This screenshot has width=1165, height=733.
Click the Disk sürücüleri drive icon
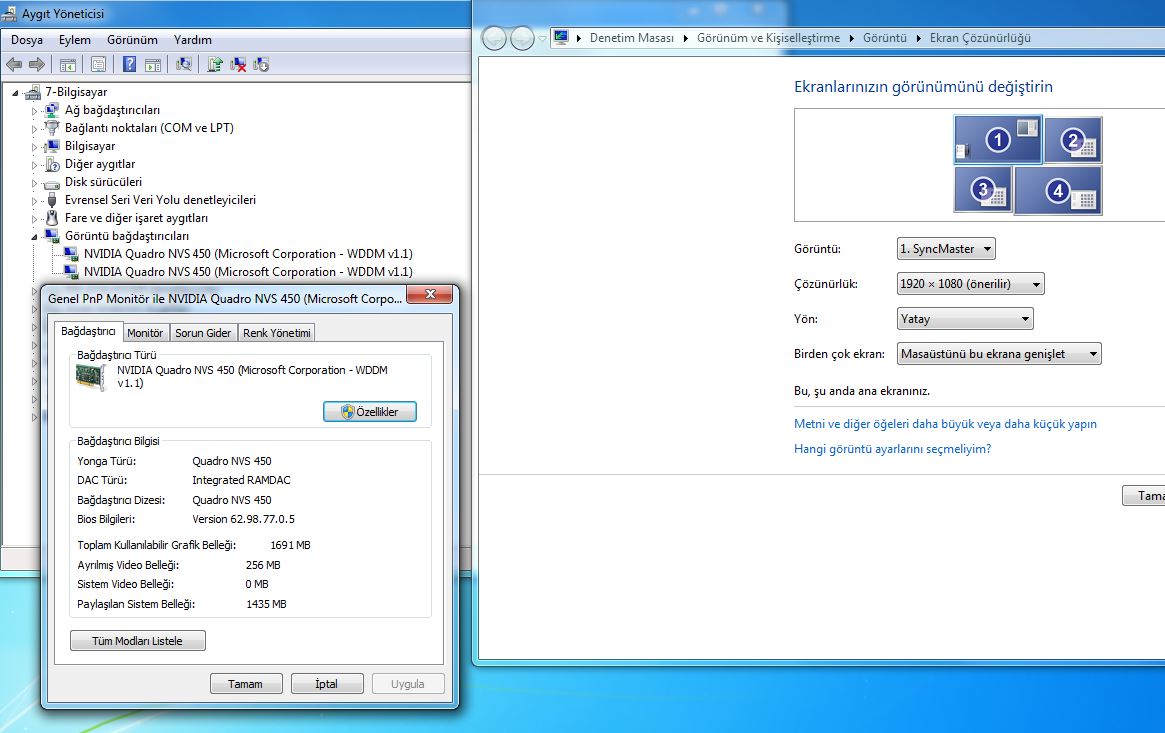coord(51,183)
